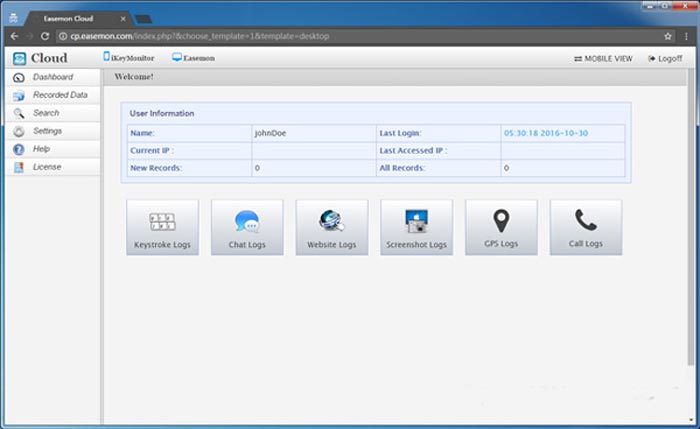Close the Easemon Cloud browser tab
This screenshot has width=700, height=429.
pyautogui.click(x=123, y=19)
